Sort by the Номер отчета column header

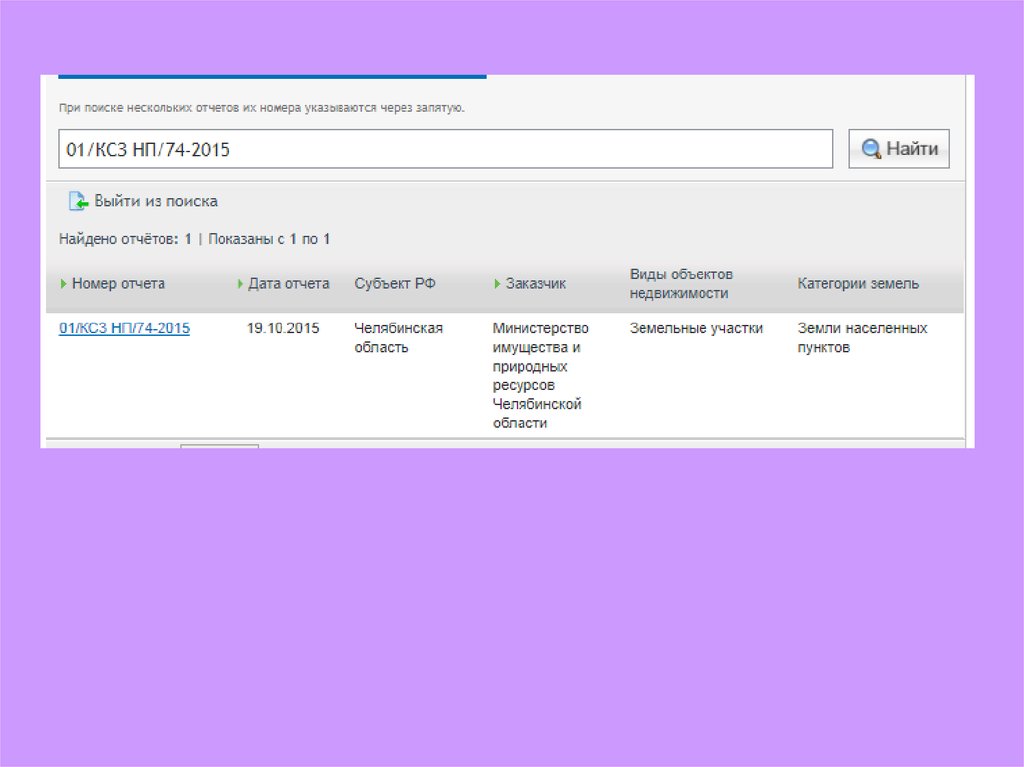[x=118, y=284]
